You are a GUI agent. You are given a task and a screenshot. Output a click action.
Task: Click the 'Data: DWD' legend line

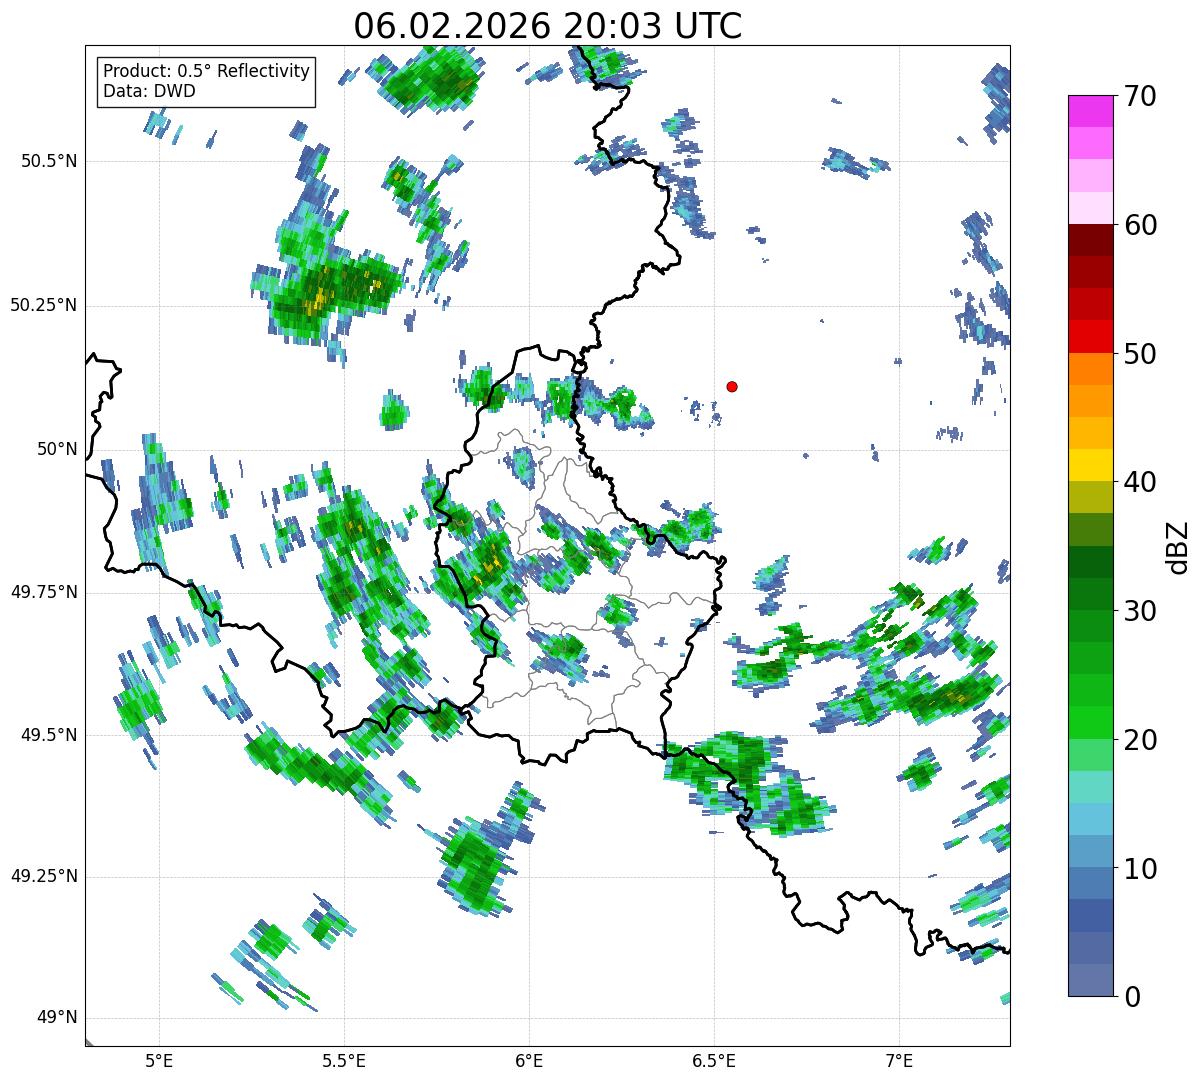(150, 91)
